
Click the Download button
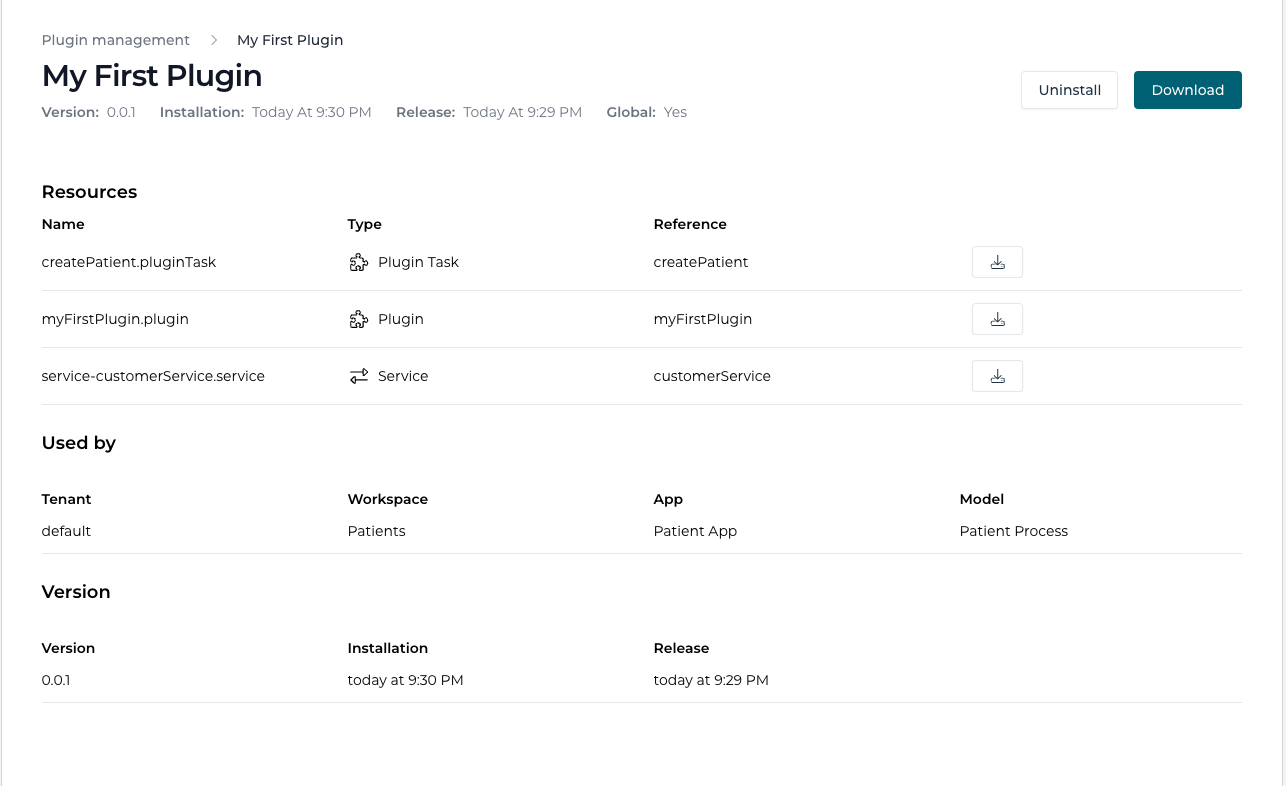click(x=1187, y=90)
